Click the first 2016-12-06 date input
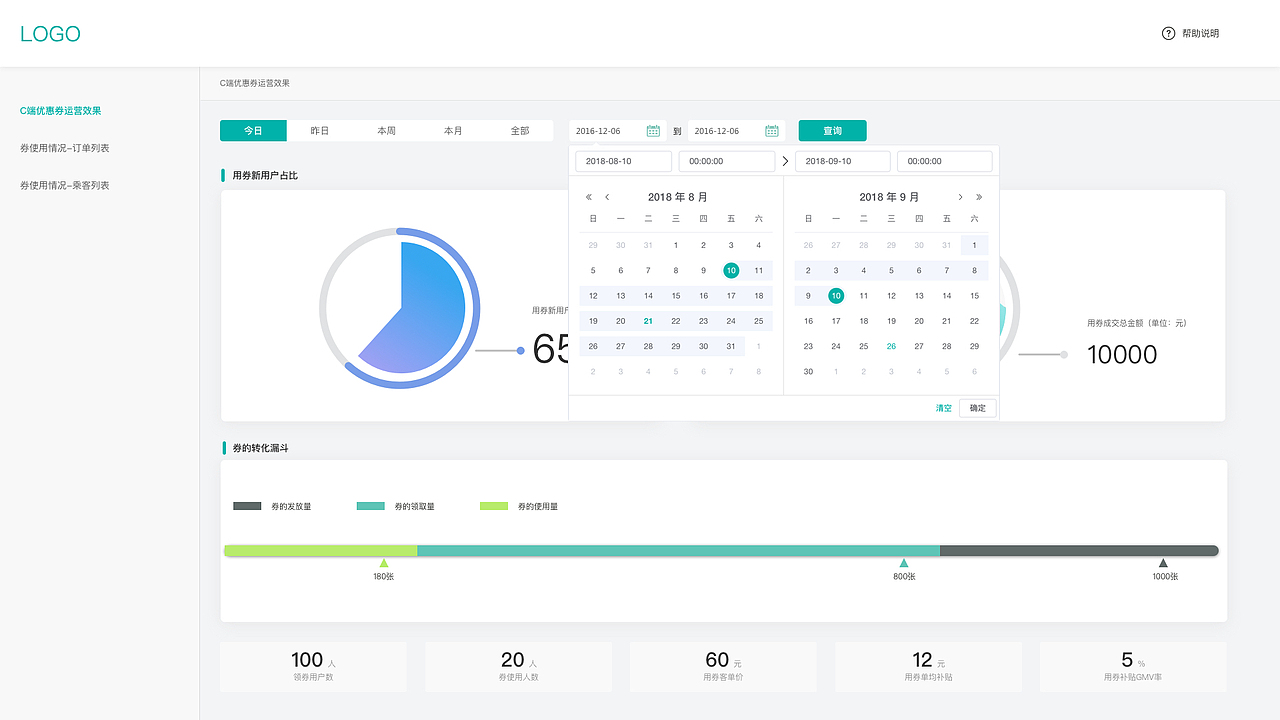The image size is (1280, 720). 618,131
